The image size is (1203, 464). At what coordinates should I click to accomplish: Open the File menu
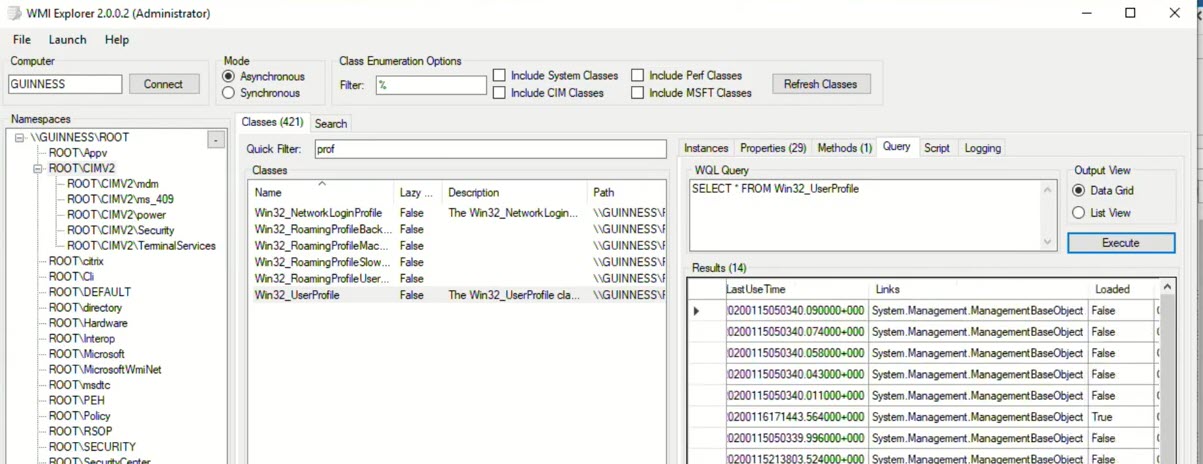[x=22, y=39]
